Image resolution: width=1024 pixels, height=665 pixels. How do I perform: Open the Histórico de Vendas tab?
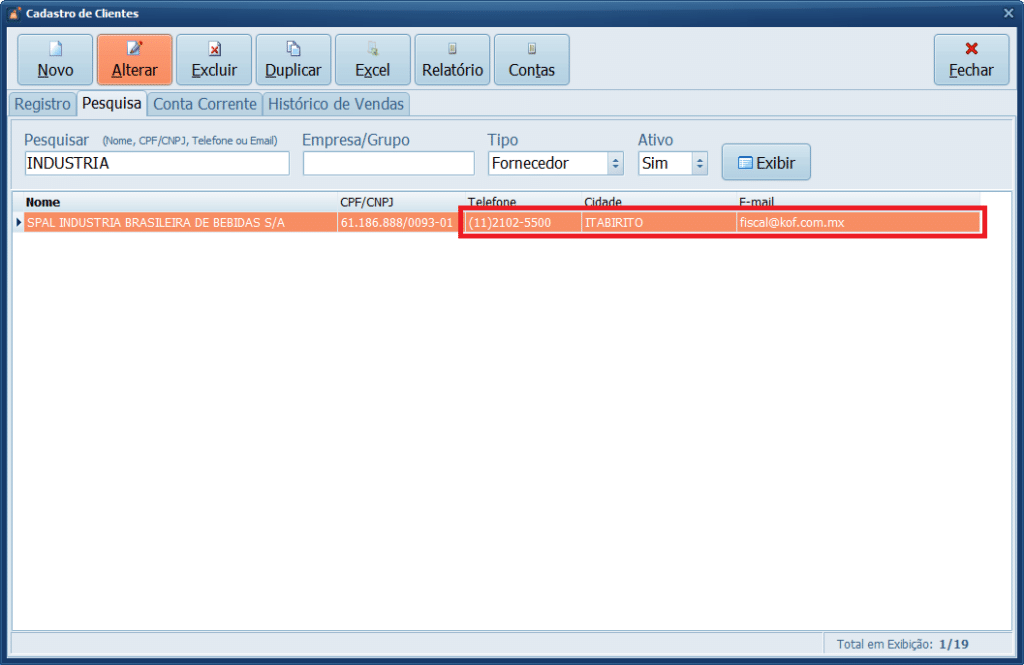coord(336,104)
